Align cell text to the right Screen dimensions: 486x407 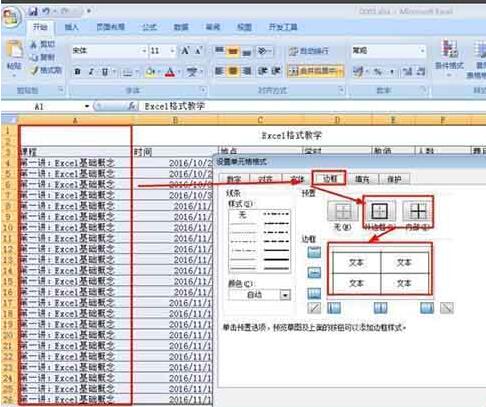click(246, 71)
